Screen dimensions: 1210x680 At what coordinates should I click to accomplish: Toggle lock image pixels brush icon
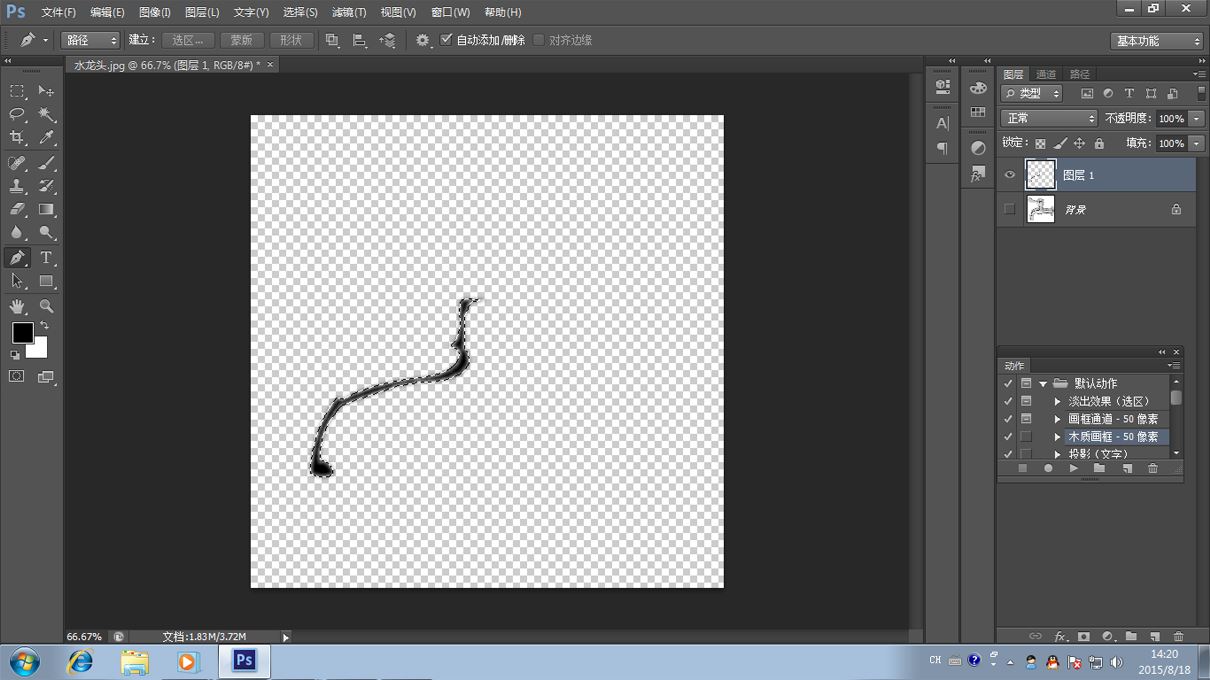coord(1061,144)
